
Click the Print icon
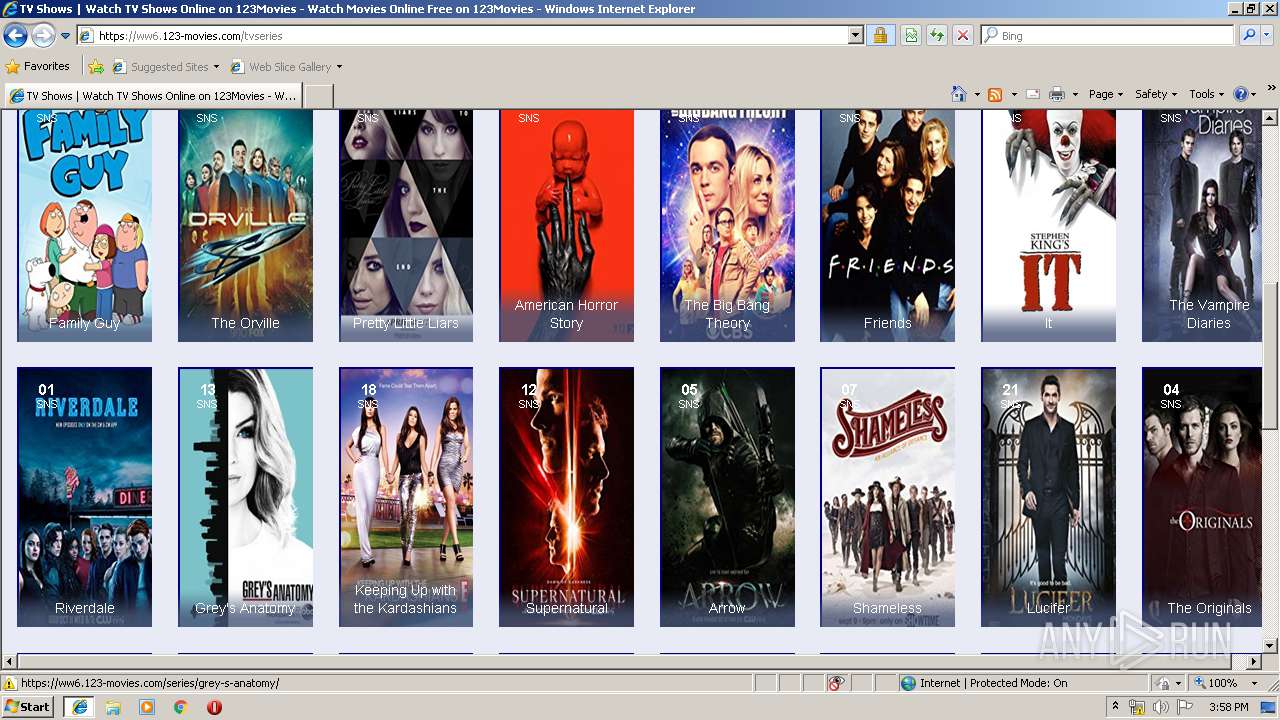[1057, 94]
